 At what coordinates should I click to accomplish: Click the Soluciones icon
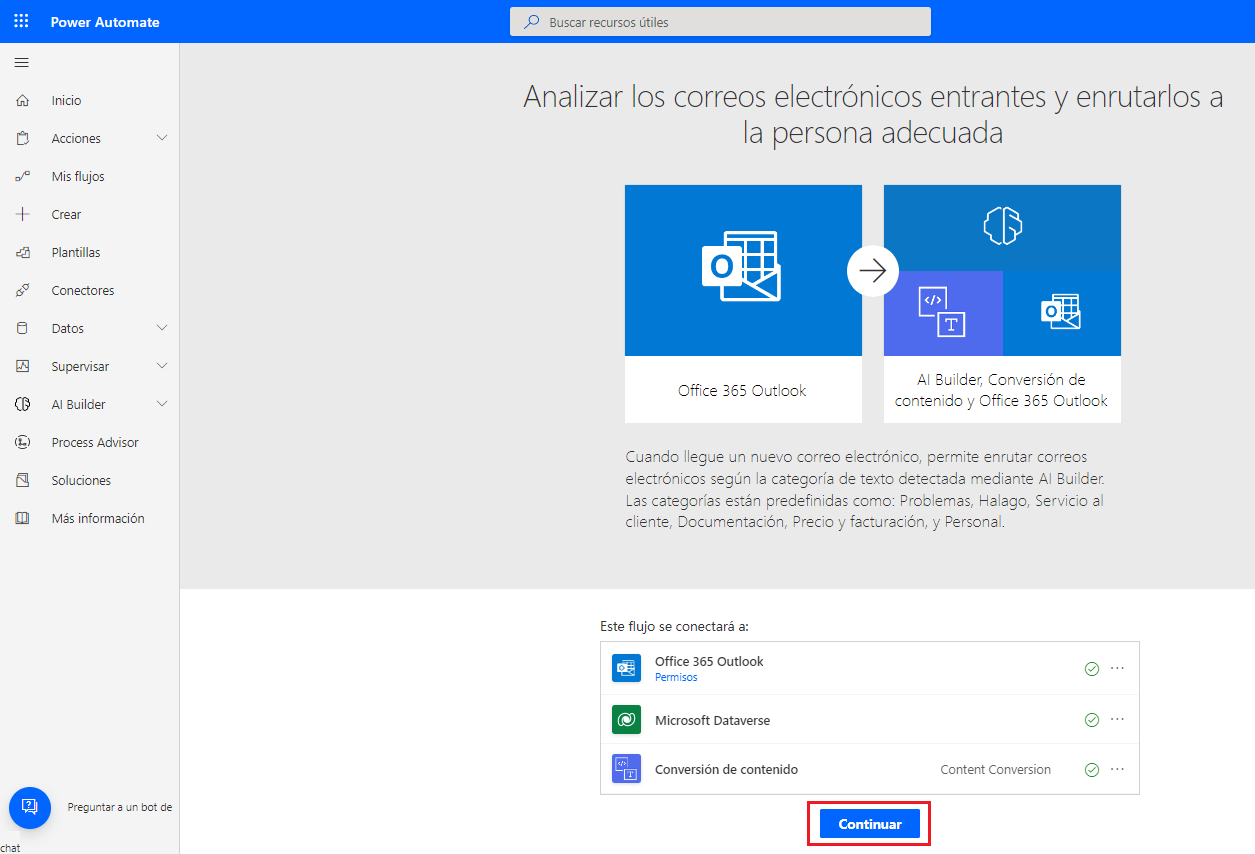22,480
